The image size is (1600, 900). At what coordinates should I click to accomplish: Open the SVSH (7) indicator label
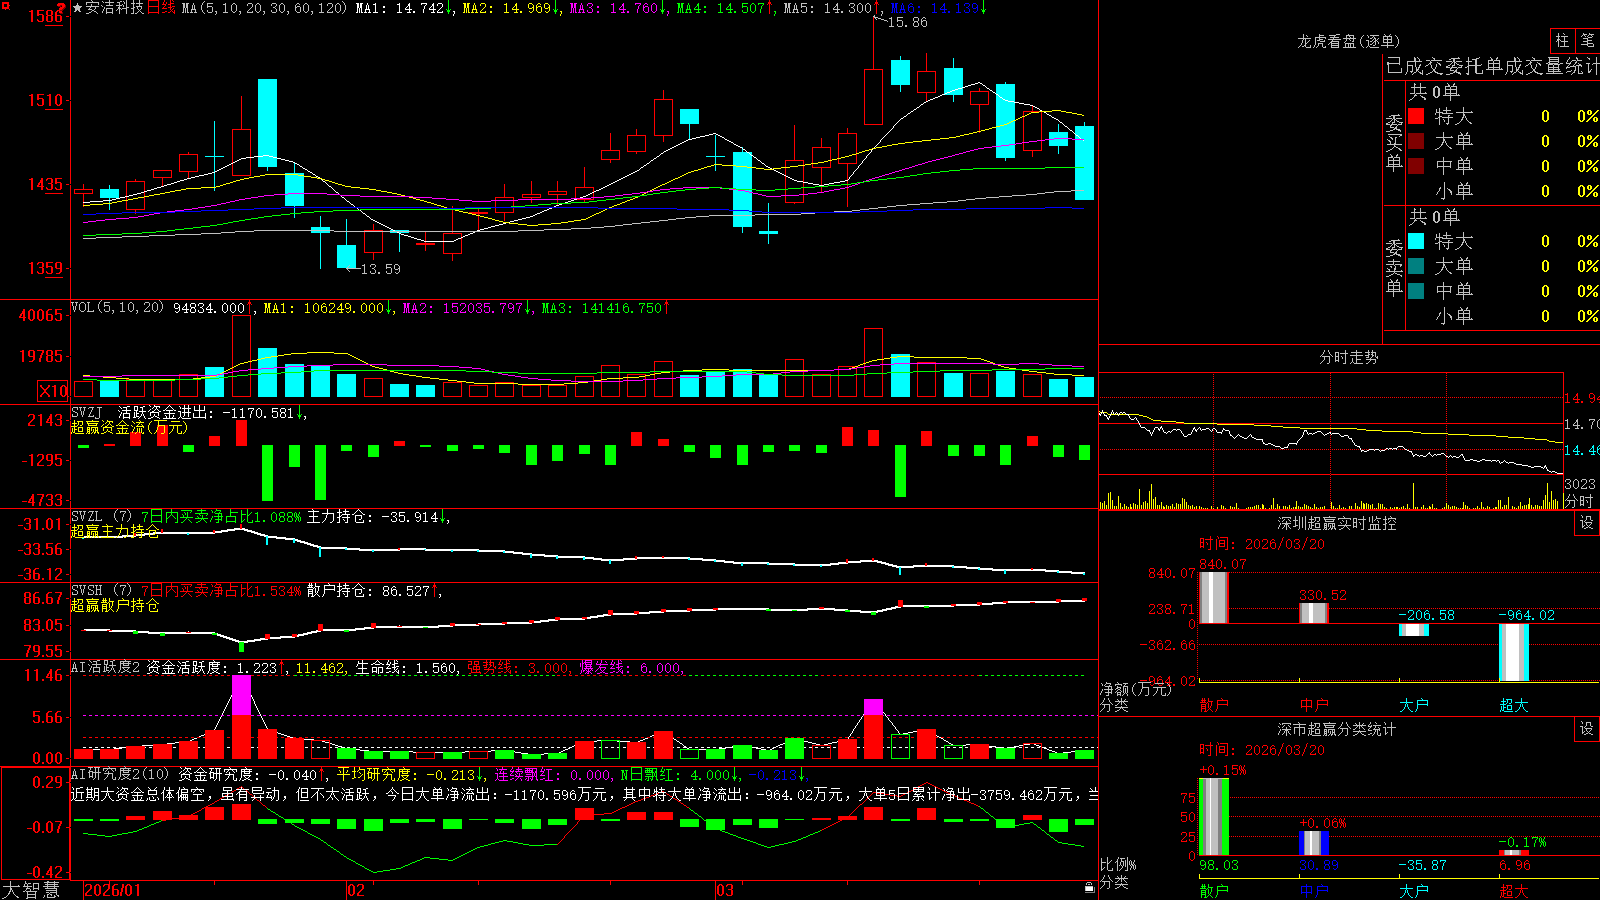pos(101,591)
